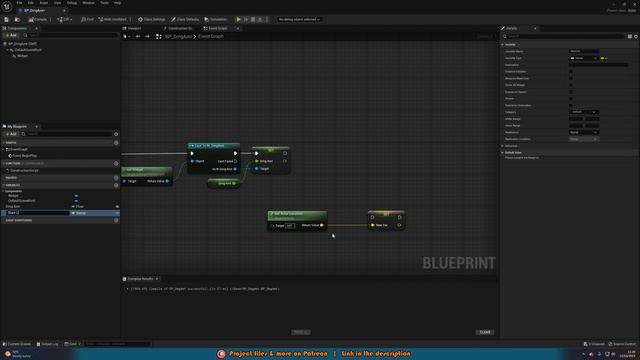
Task: Add new Event Dispatcher with plus icon
Action: pyautogui.click(x=116, y=220)
